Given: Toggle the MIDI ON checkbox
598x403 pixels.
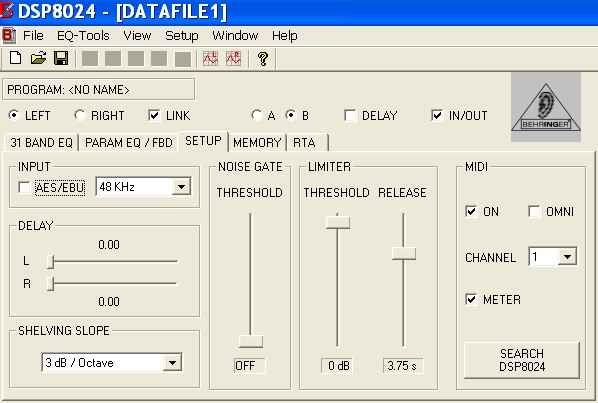Looking at the screenshot, I should tap(471, 211).
